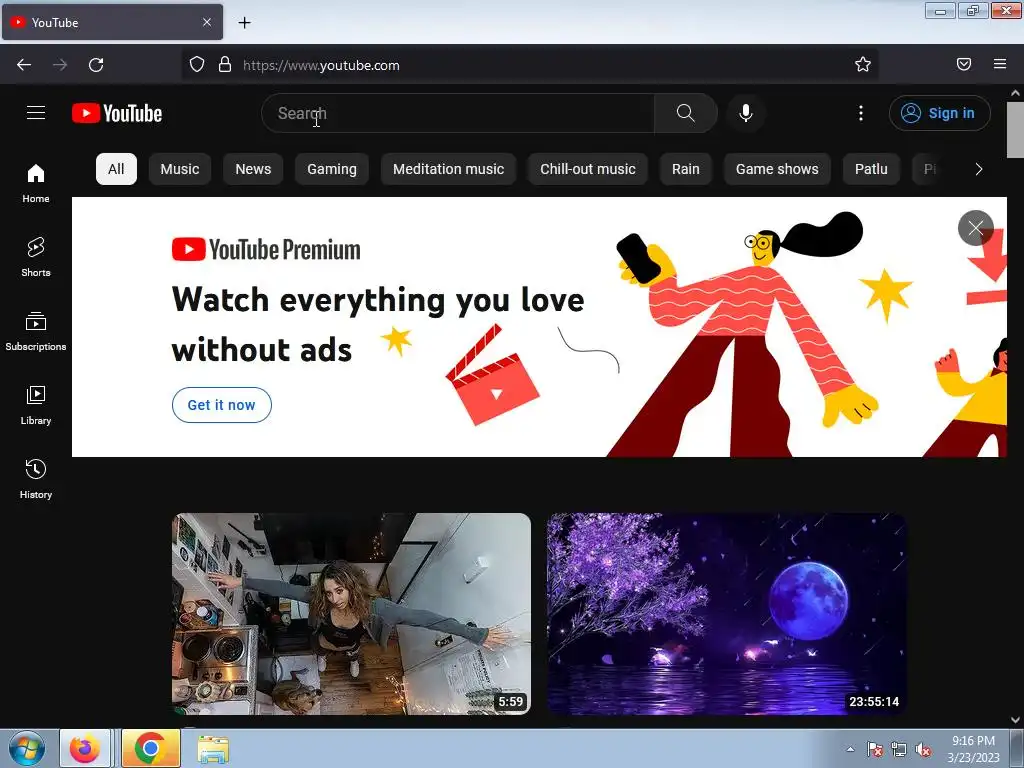Open Firefox application menu
1024x768 pixels.
point(1000,65)
